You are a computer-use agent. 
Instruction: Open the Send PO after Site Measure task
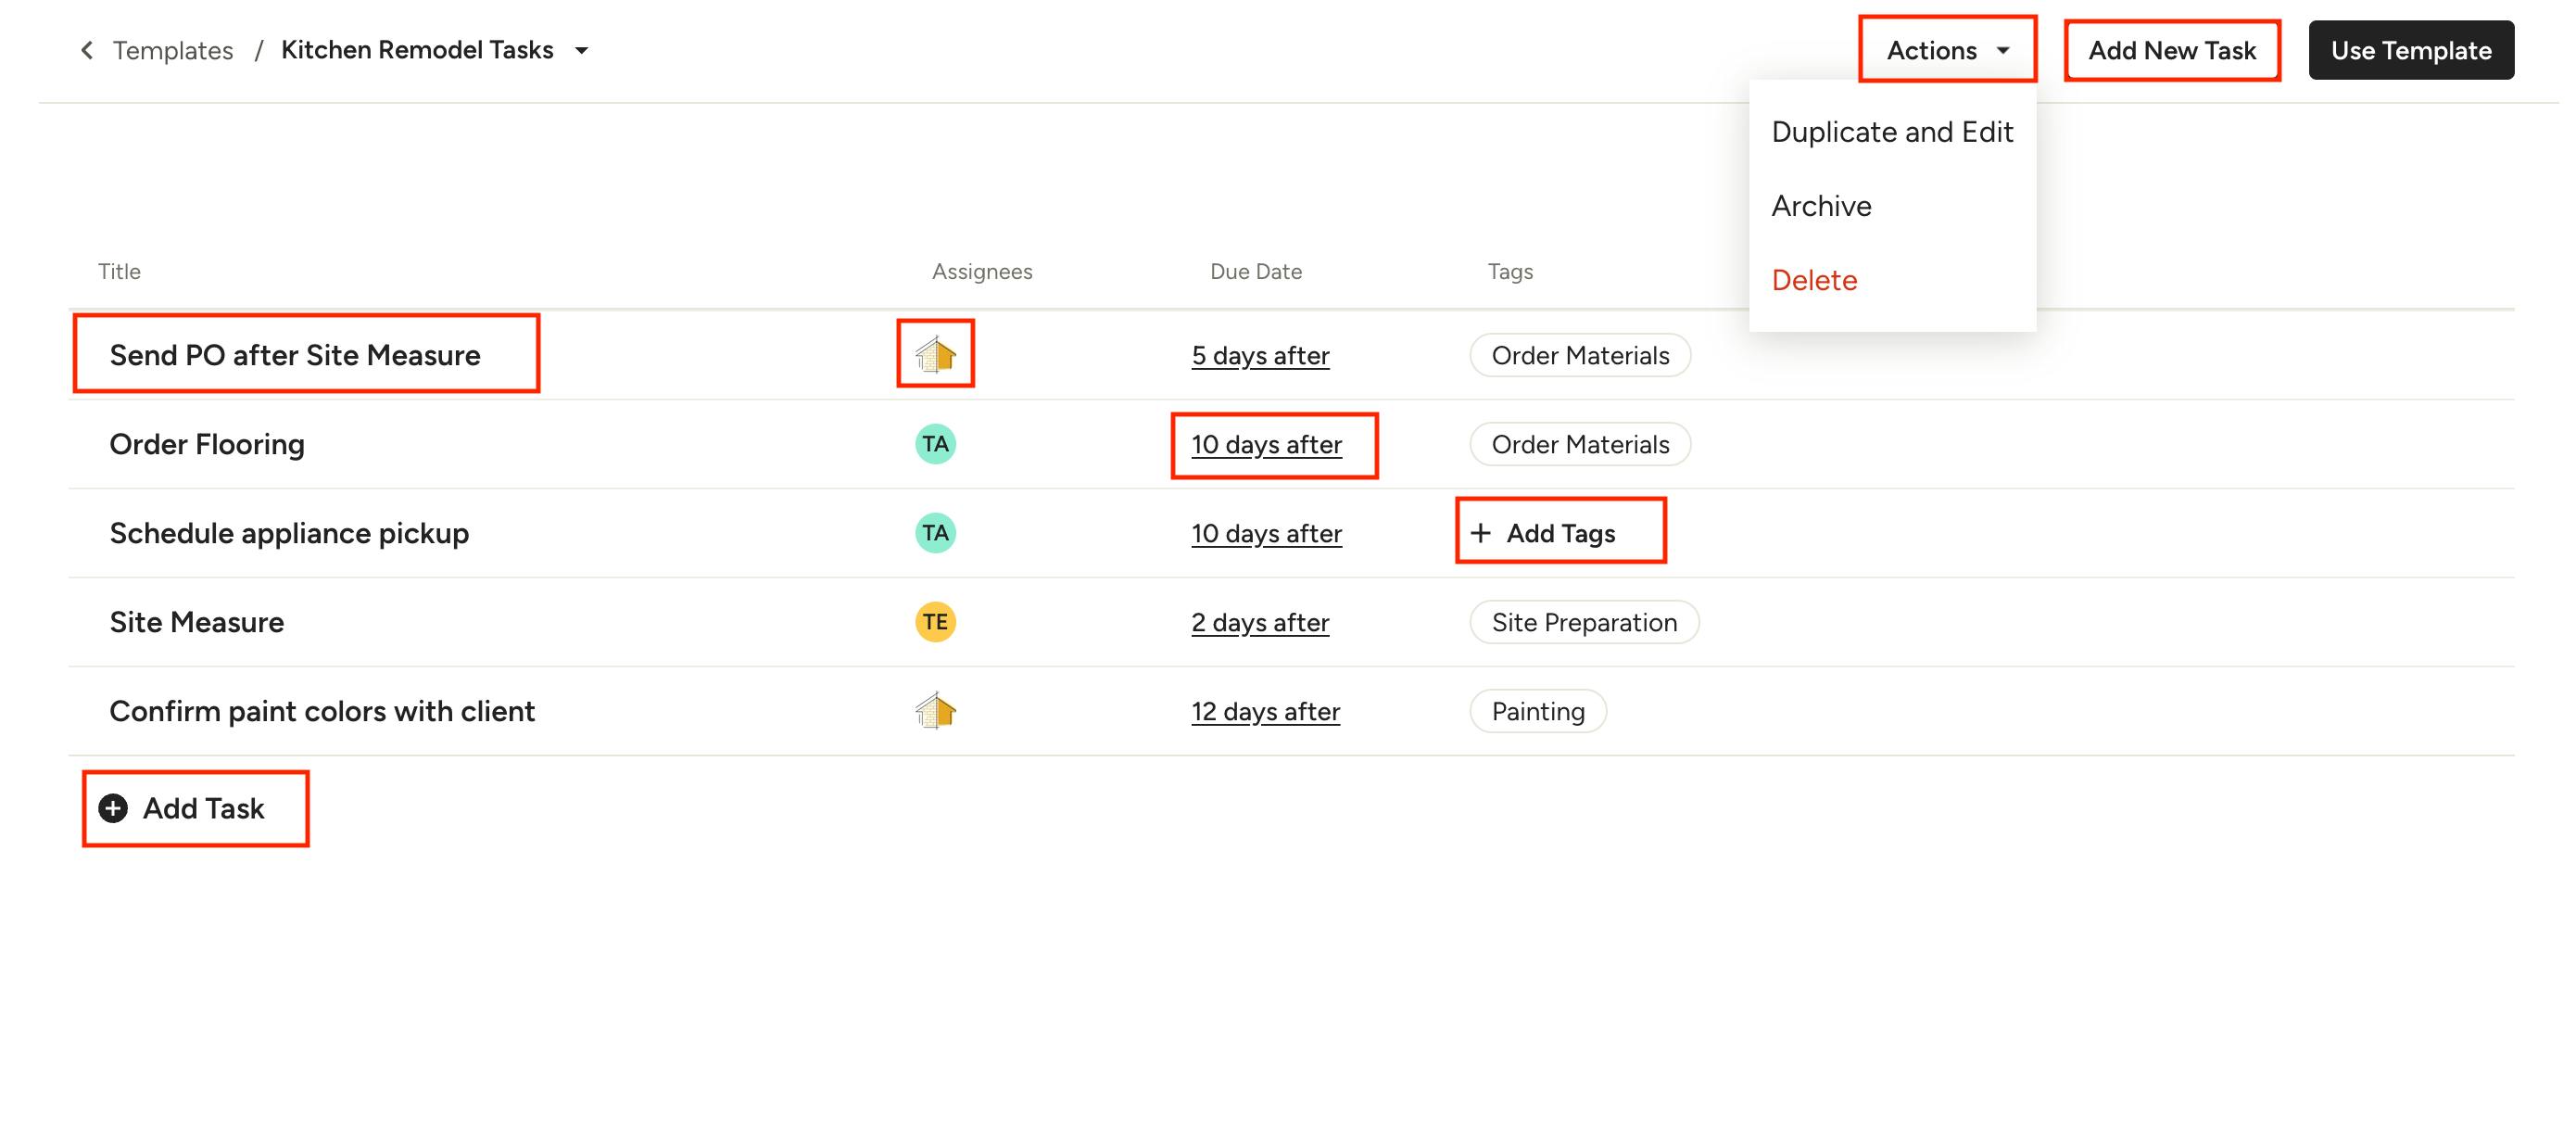pos(295,355)
